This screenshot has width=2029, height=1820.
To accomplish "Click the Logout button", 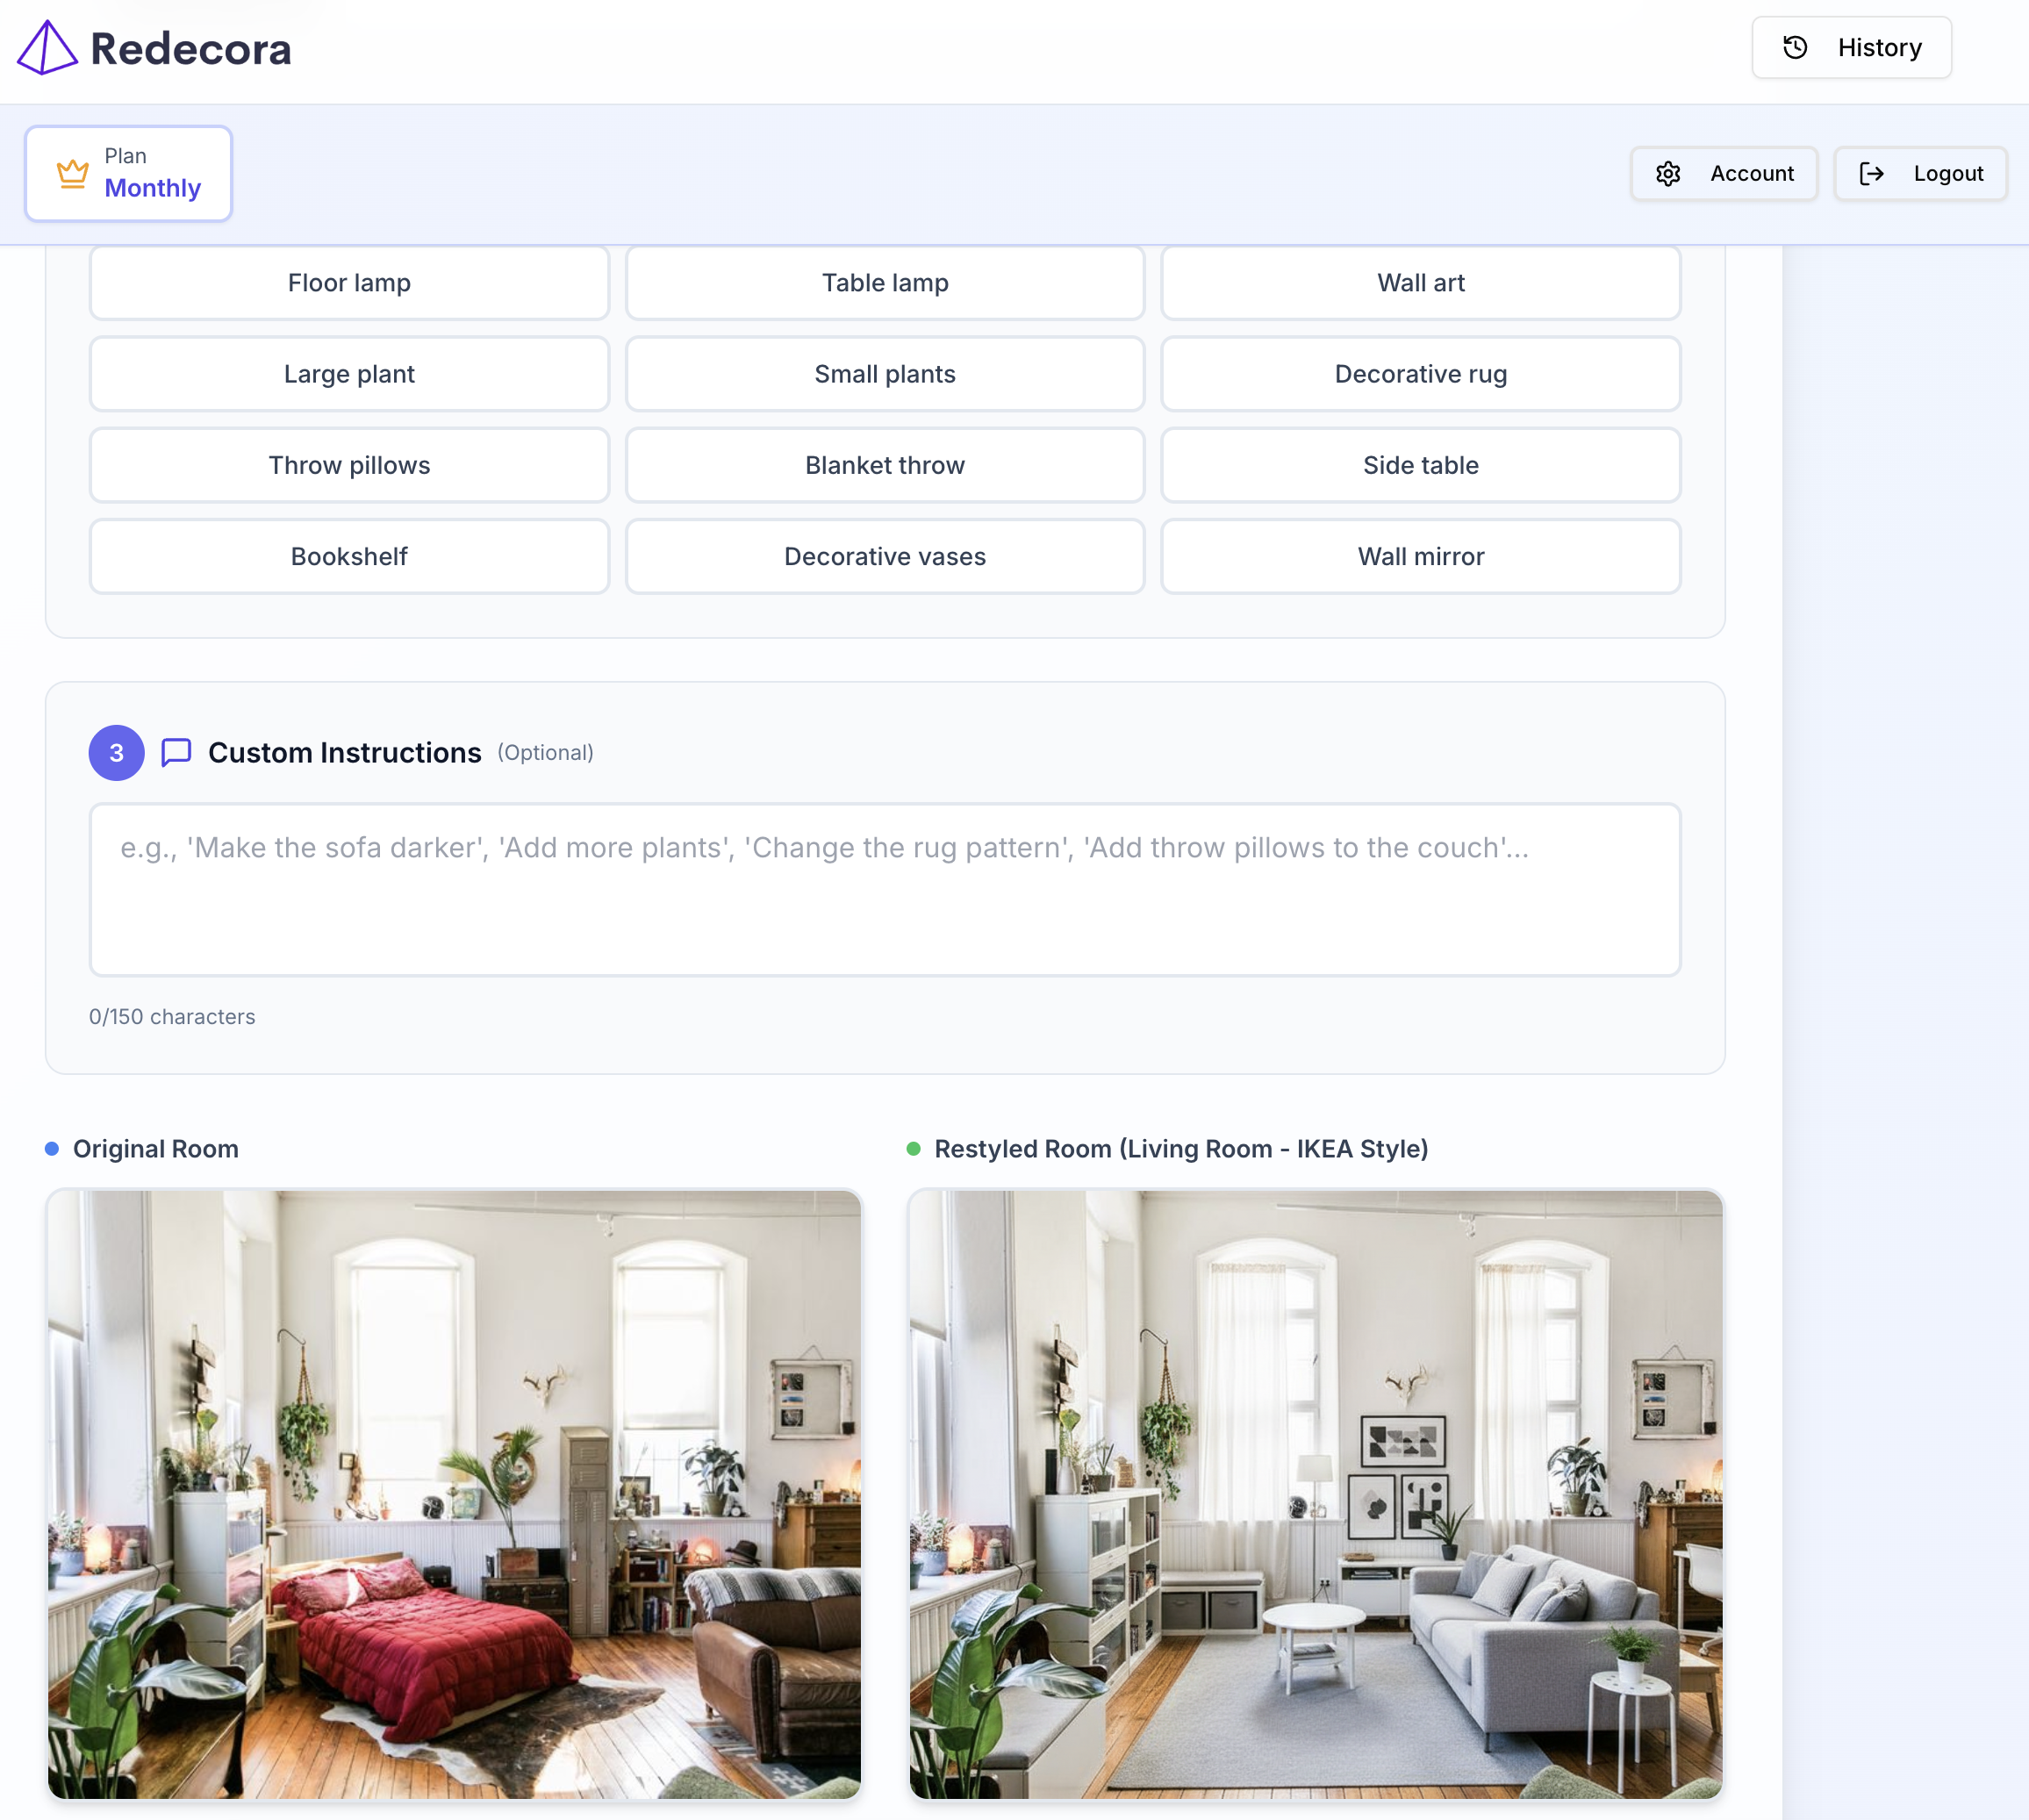I will point(1919,174).
